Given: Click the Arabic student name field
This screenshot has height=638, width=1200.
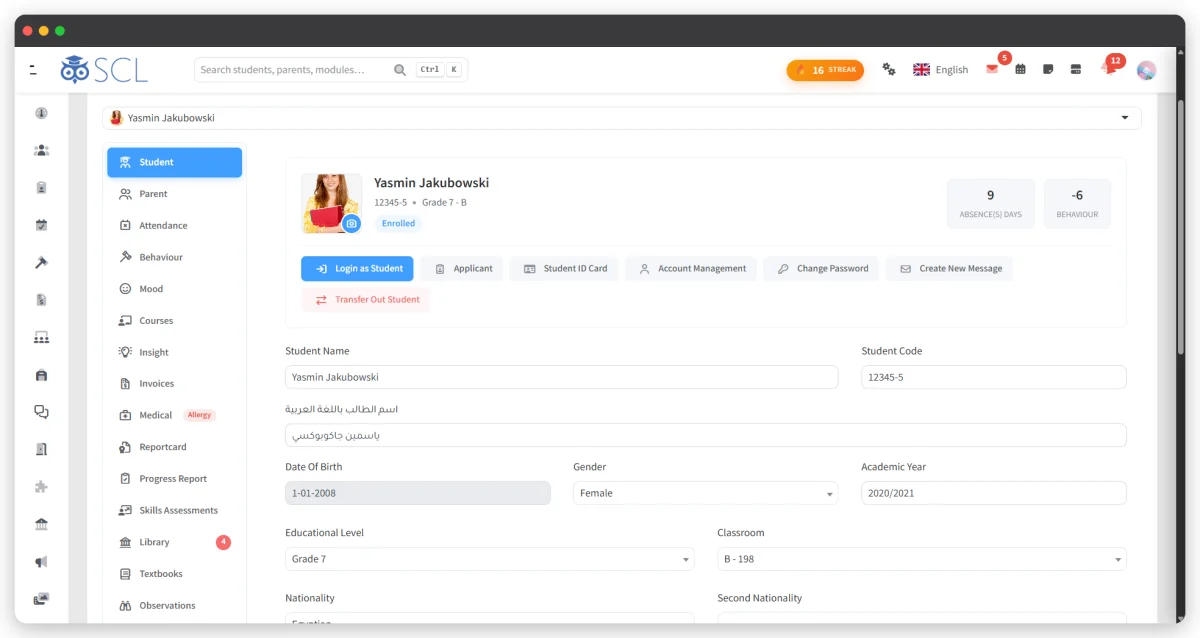Looking at the screenshot, I should point(706,435).
